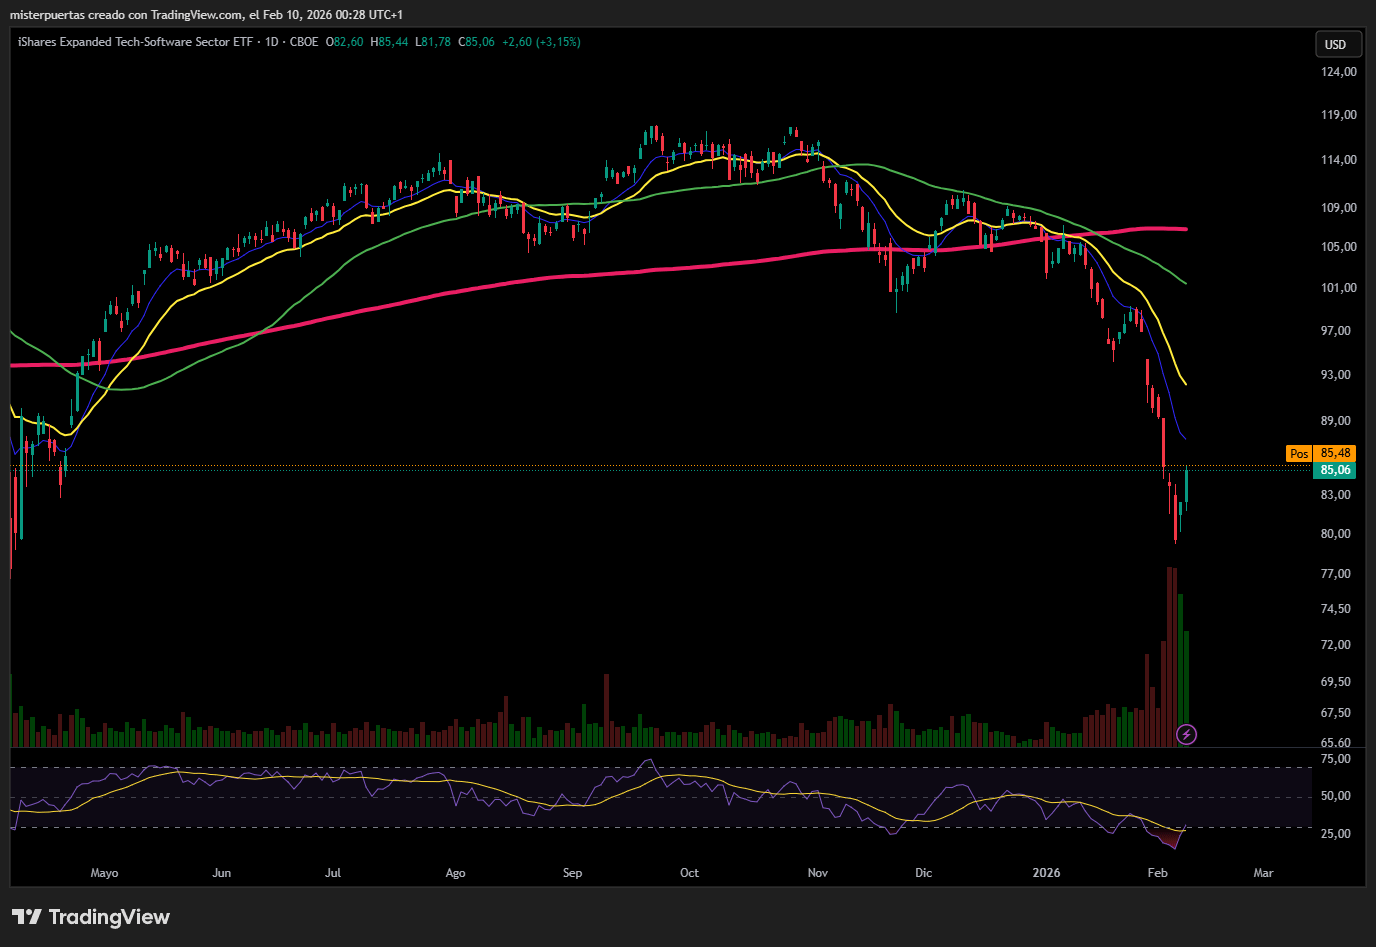Click the RSI 25,00 scale label
The width and height of the screenshot is (1376, 947).
click(1336, 834)
